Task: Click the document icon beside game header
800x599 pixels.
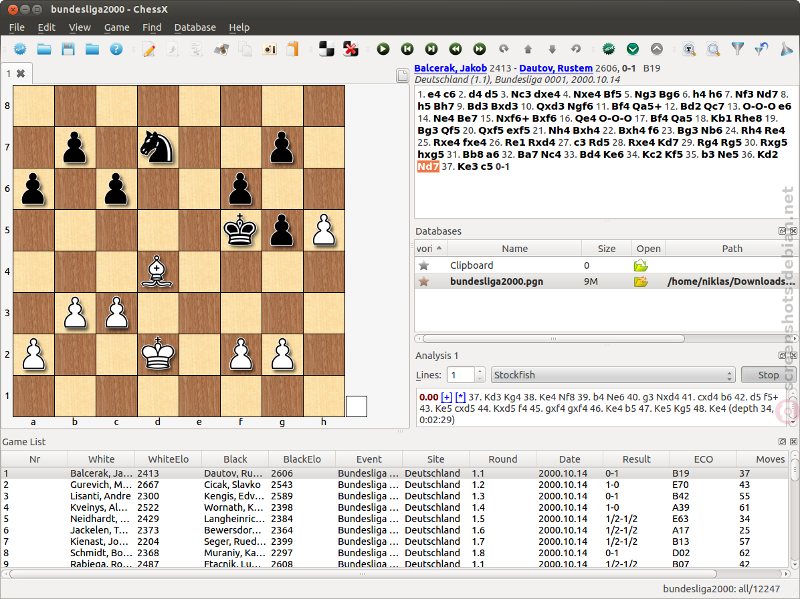Action: click(x=403, y=76)
